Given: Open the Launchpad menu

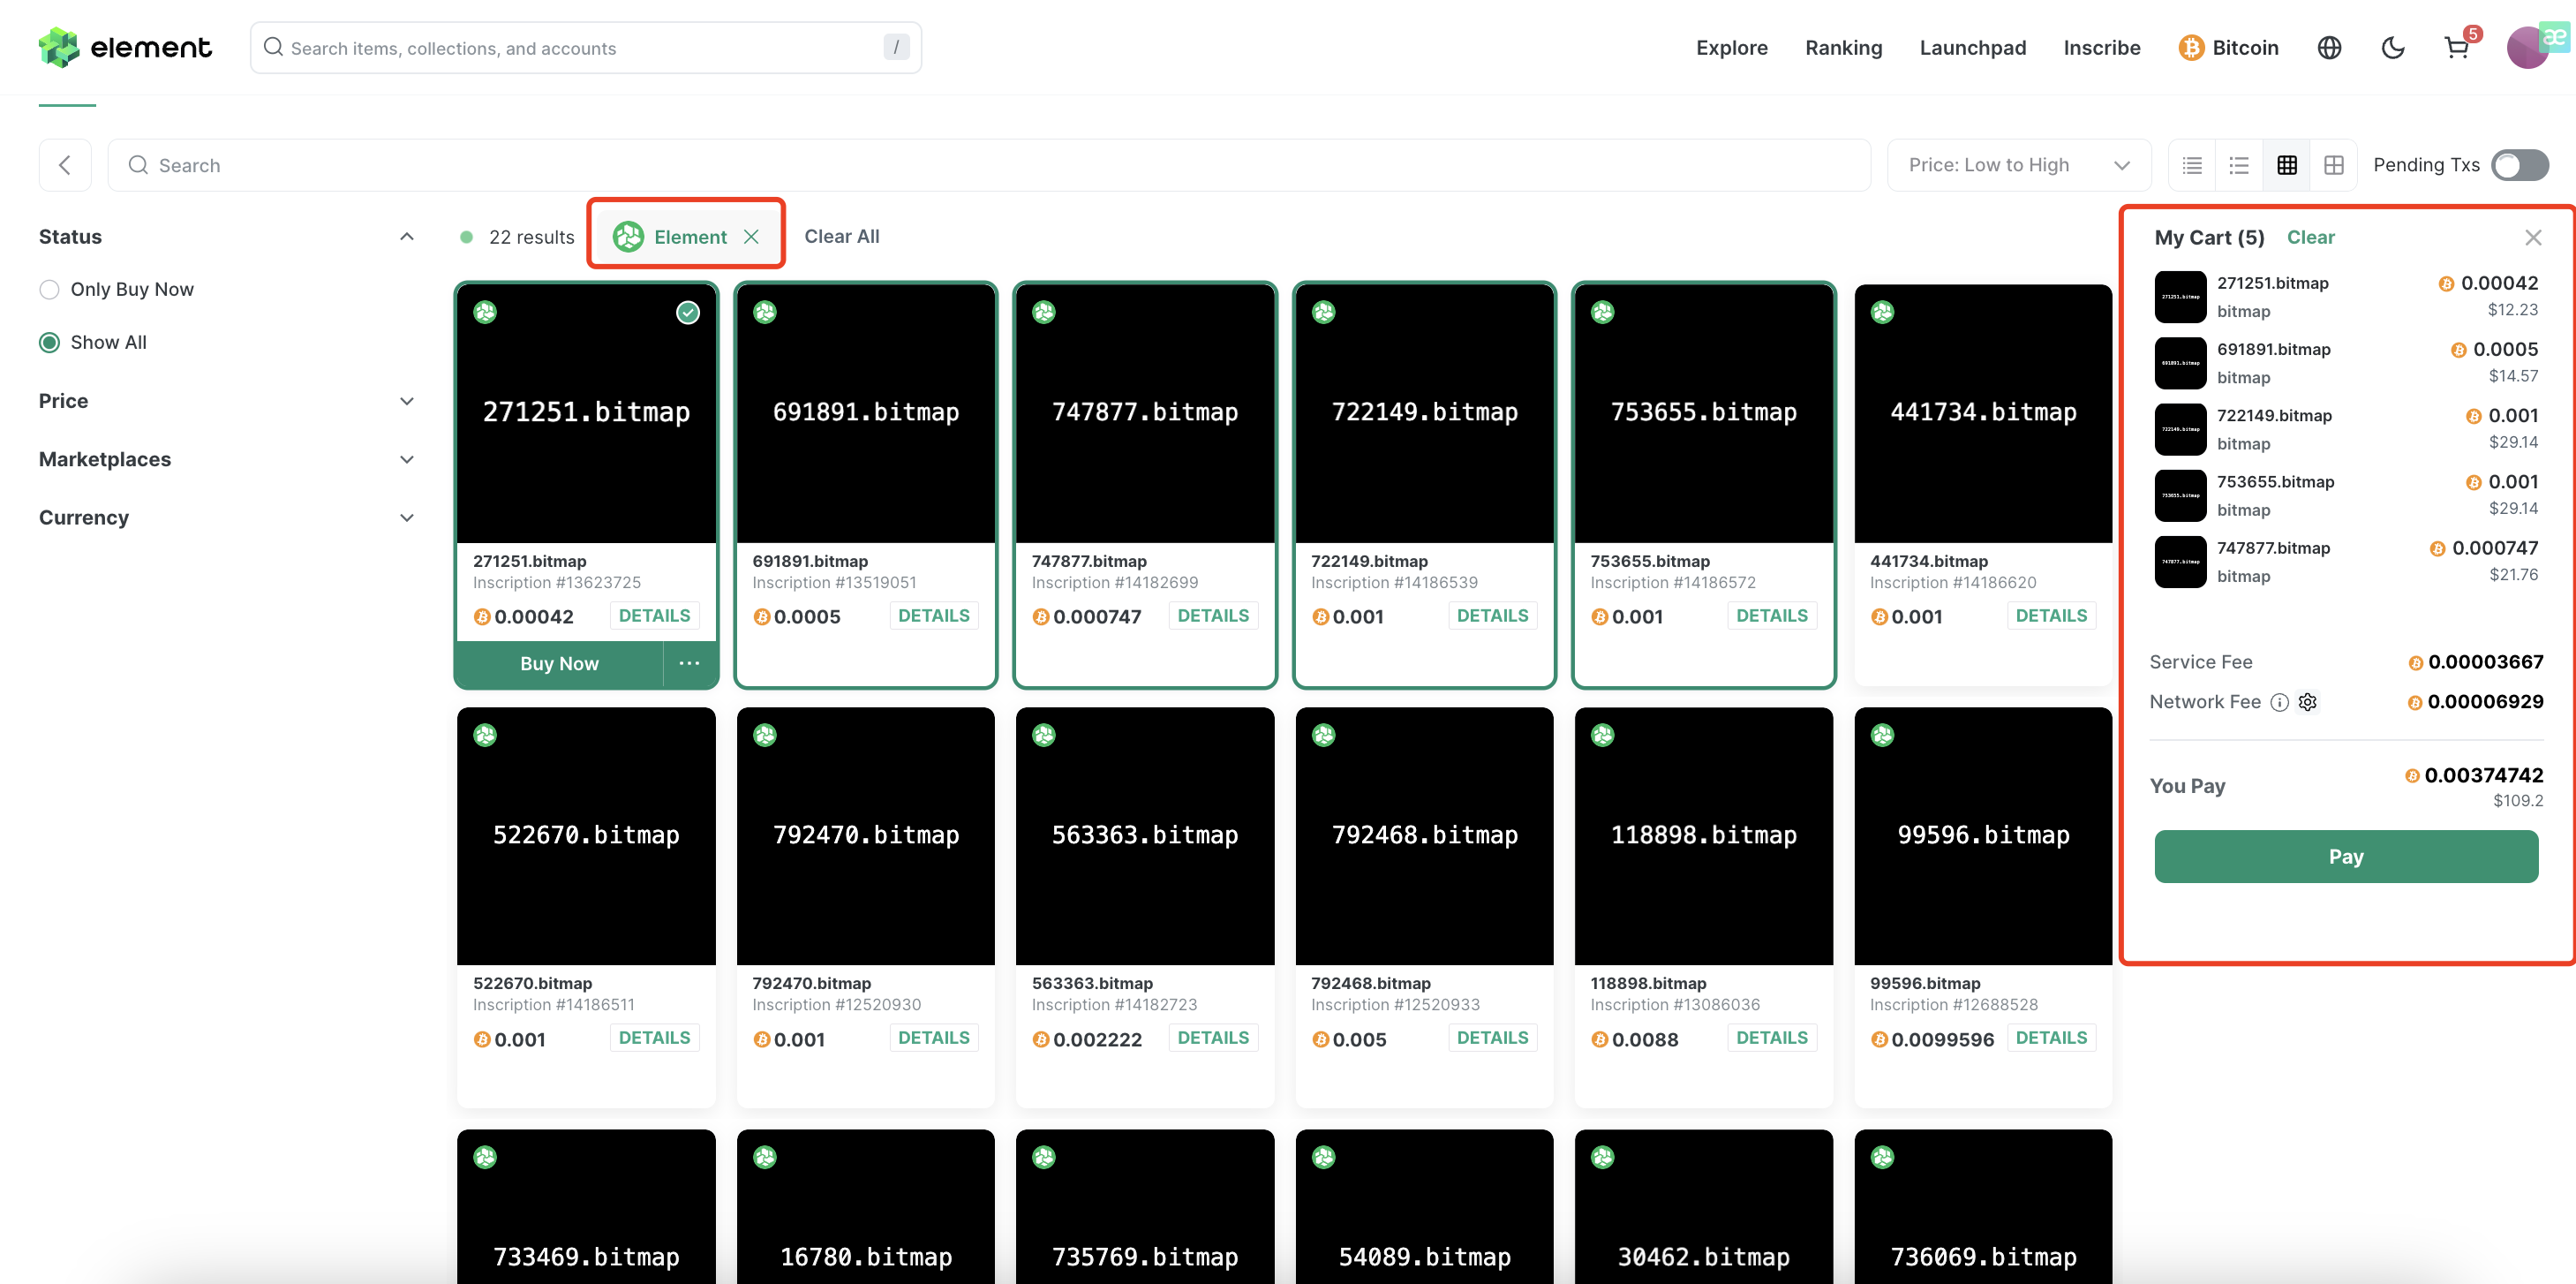Looking at the screenshot, I should (1972, 48).
